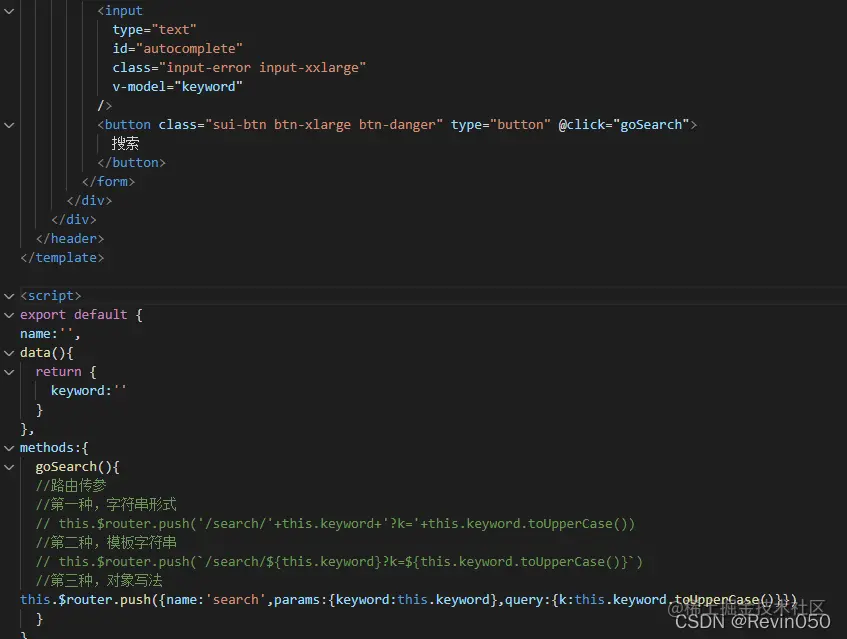
Task: Click the 搜索 button label text
Action: [x=125, y=144]
